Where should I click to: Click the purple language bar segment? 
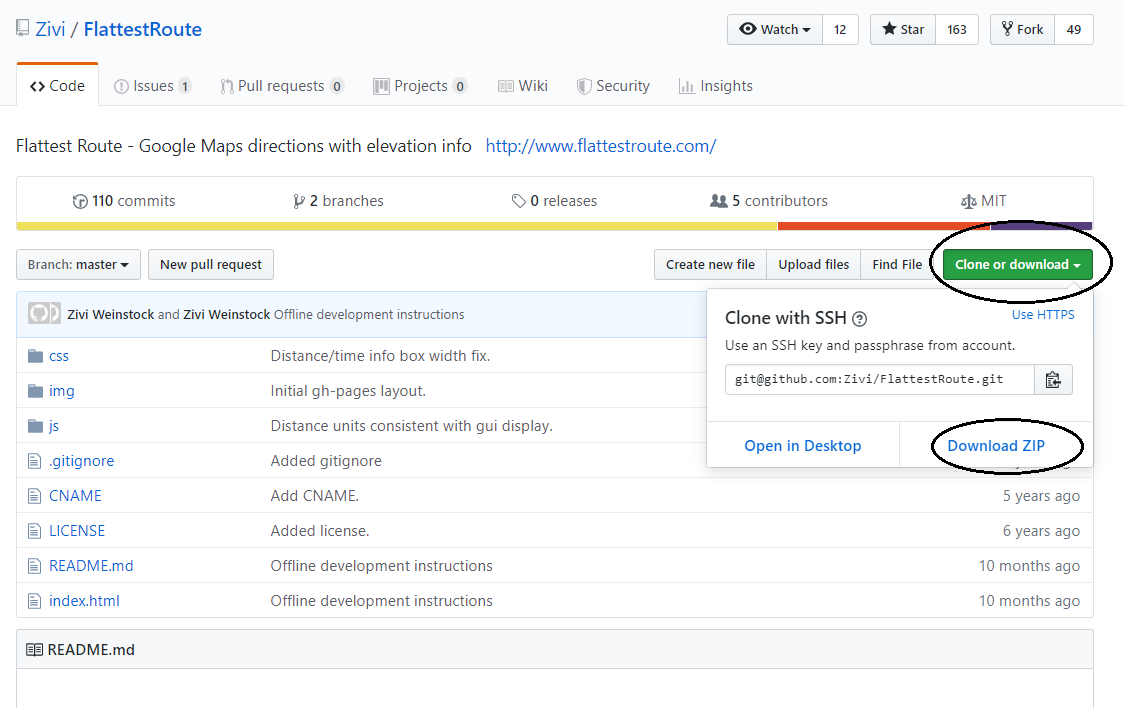click(x=1041, y=227)
